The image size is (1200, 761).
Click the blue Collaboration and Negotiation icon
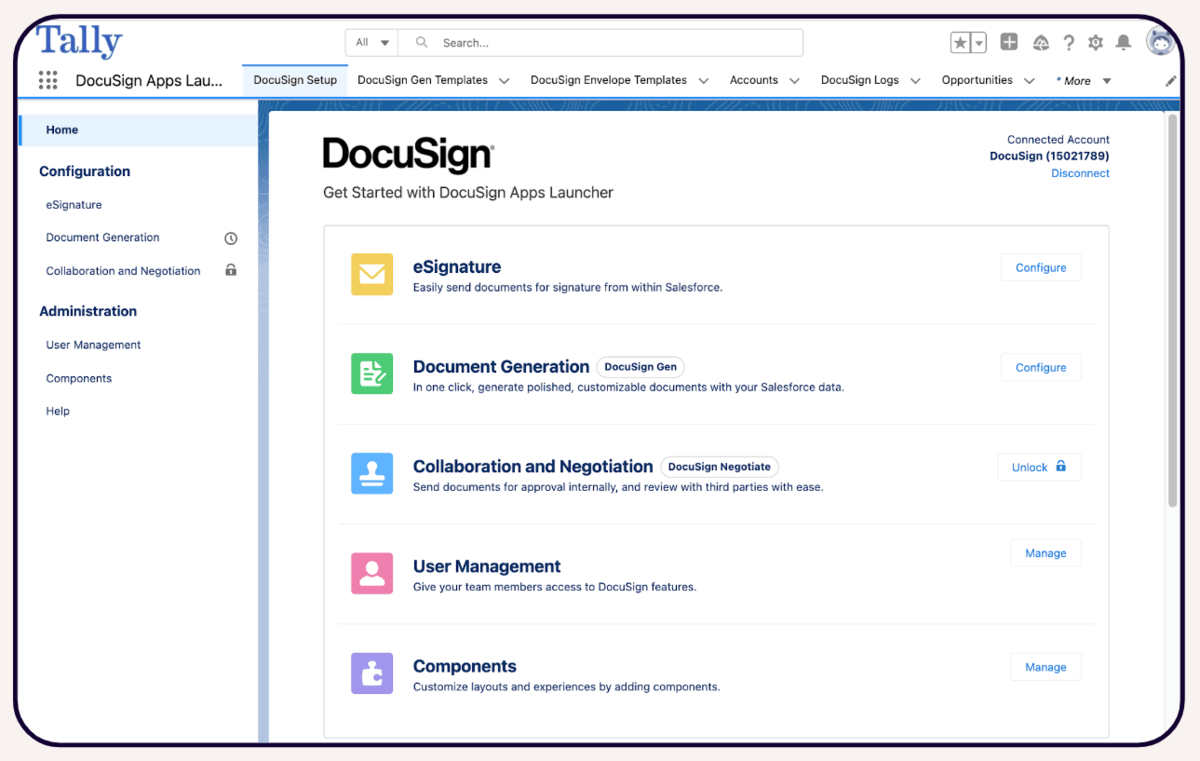click(x=372, y=473)
